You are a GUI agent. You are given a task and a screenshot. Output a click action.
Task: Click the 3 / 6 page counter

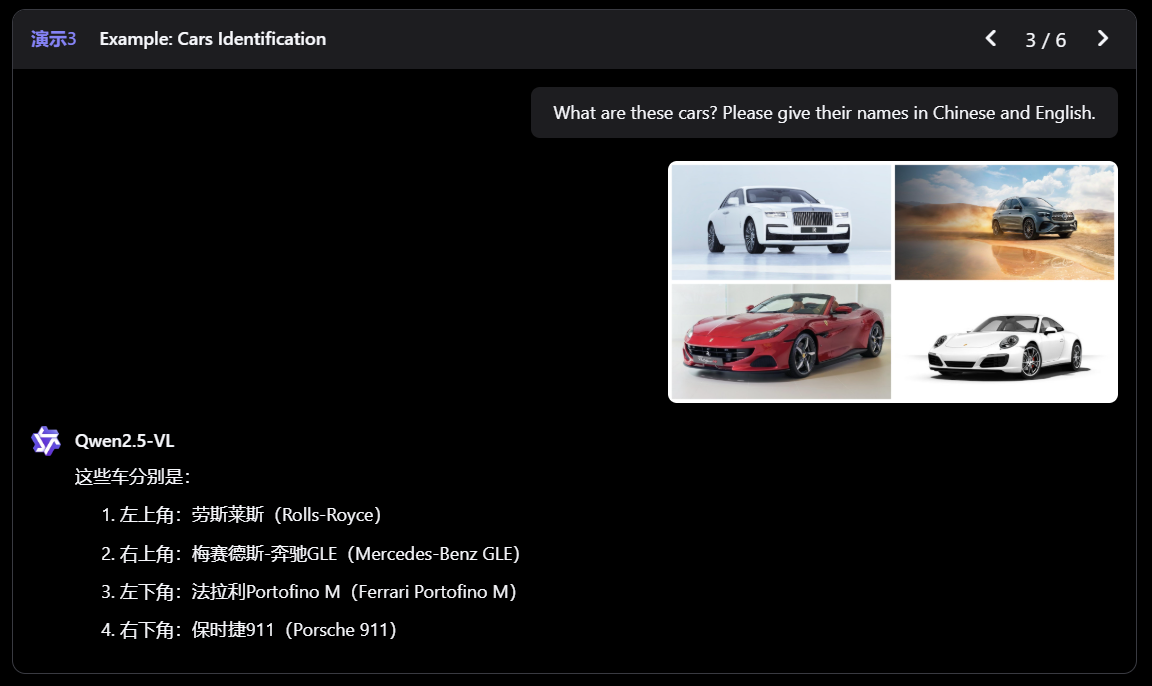click(x=1045, y=40)
